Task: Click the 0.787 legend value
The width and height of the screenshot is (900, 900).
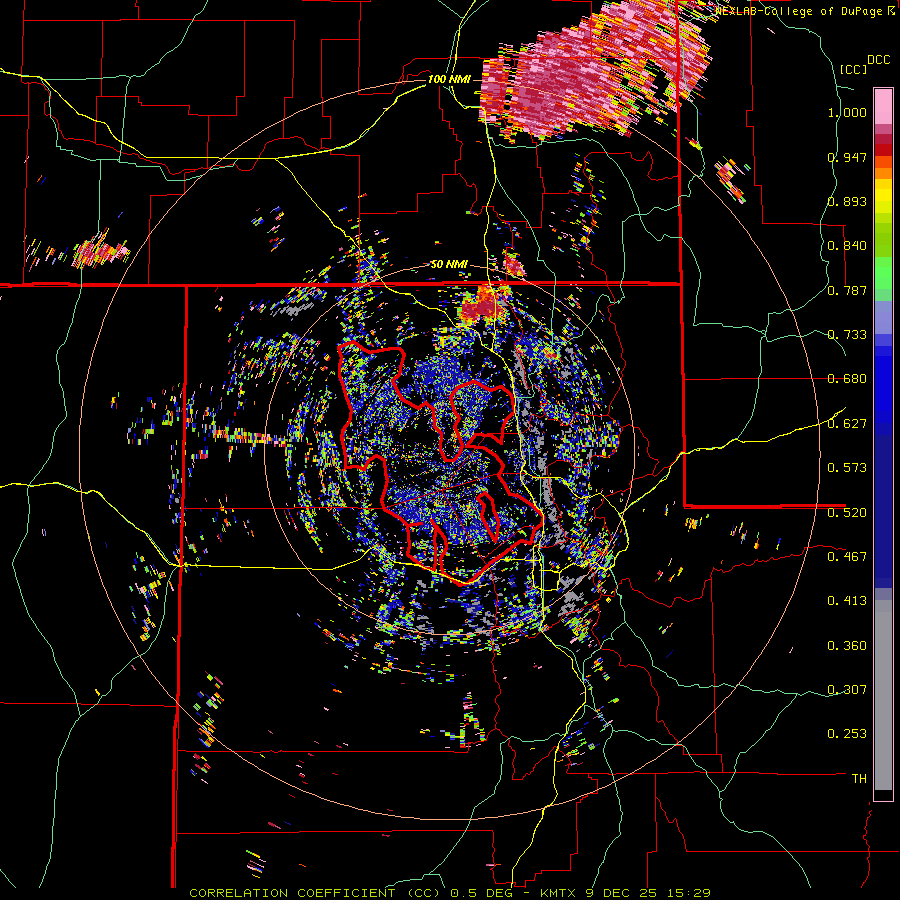Action: [x=847, y=290]
